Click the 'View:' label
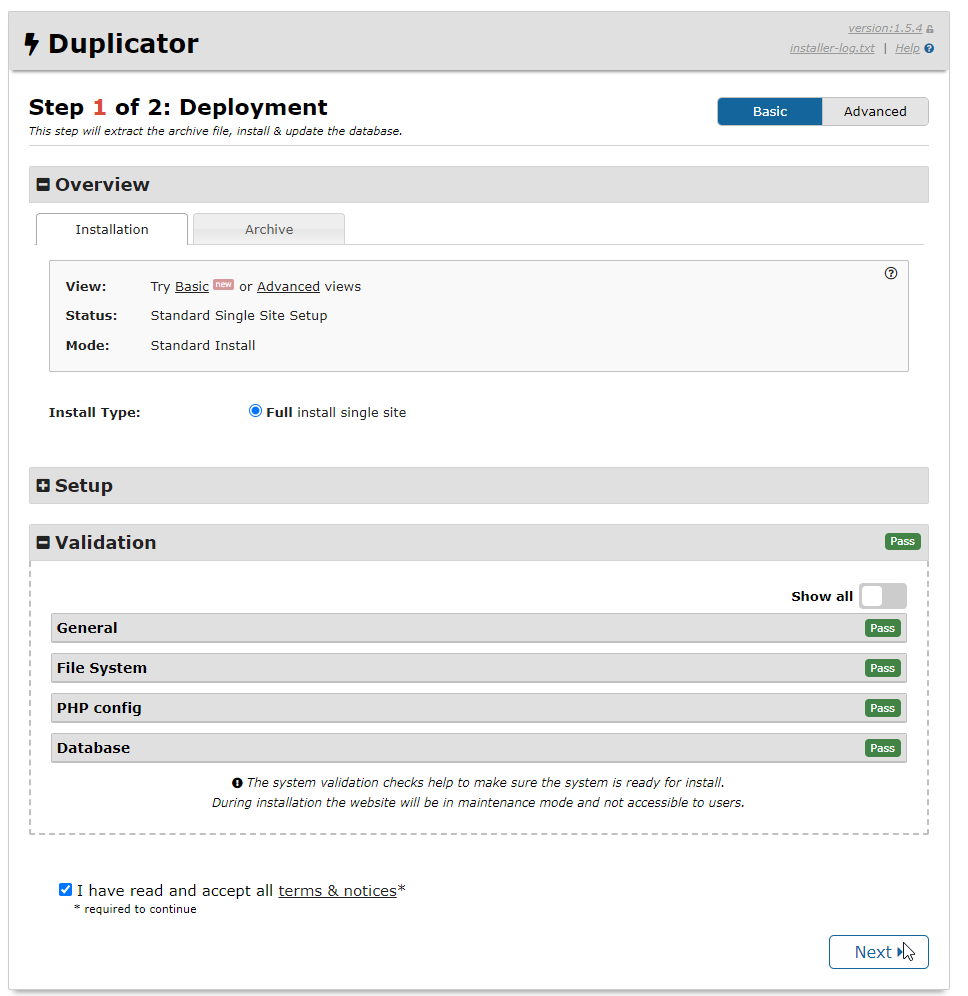The width and height of the screenshot is (968, 996). (x=86, y=286)
